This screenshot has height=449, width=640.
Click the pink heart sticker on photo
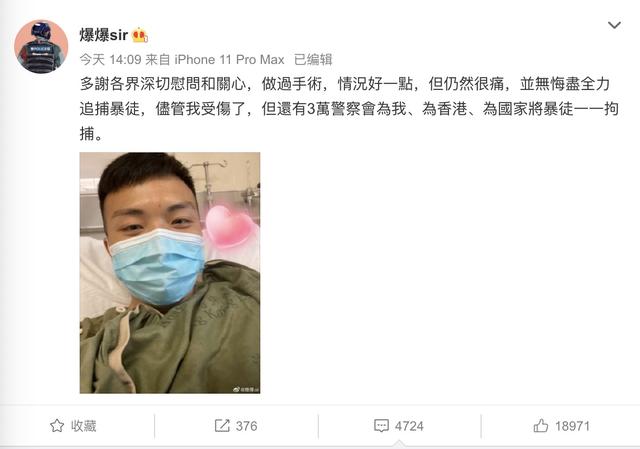(x=229, y=227)
